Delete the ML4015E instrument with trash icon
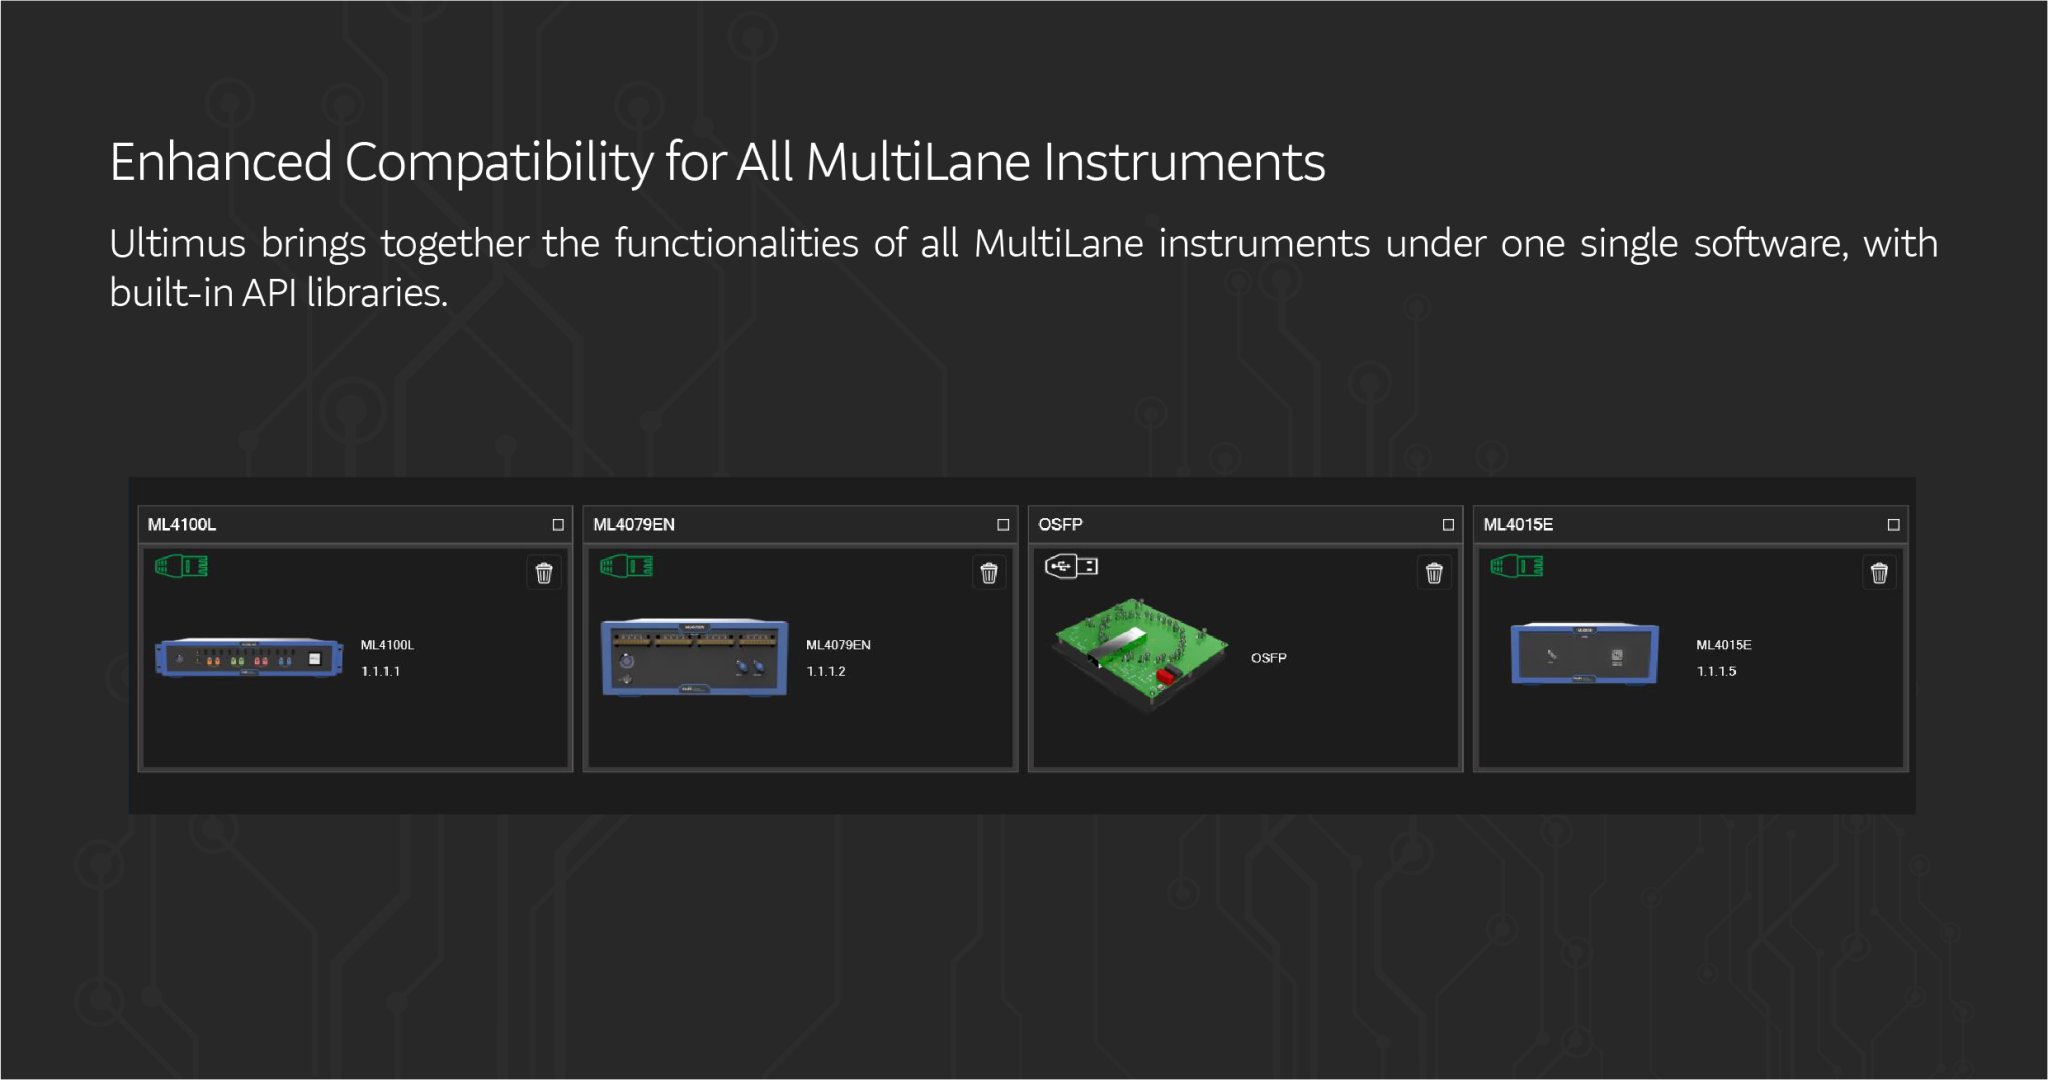This screenshot has height=1080, width=2048. pos(1879,573)
